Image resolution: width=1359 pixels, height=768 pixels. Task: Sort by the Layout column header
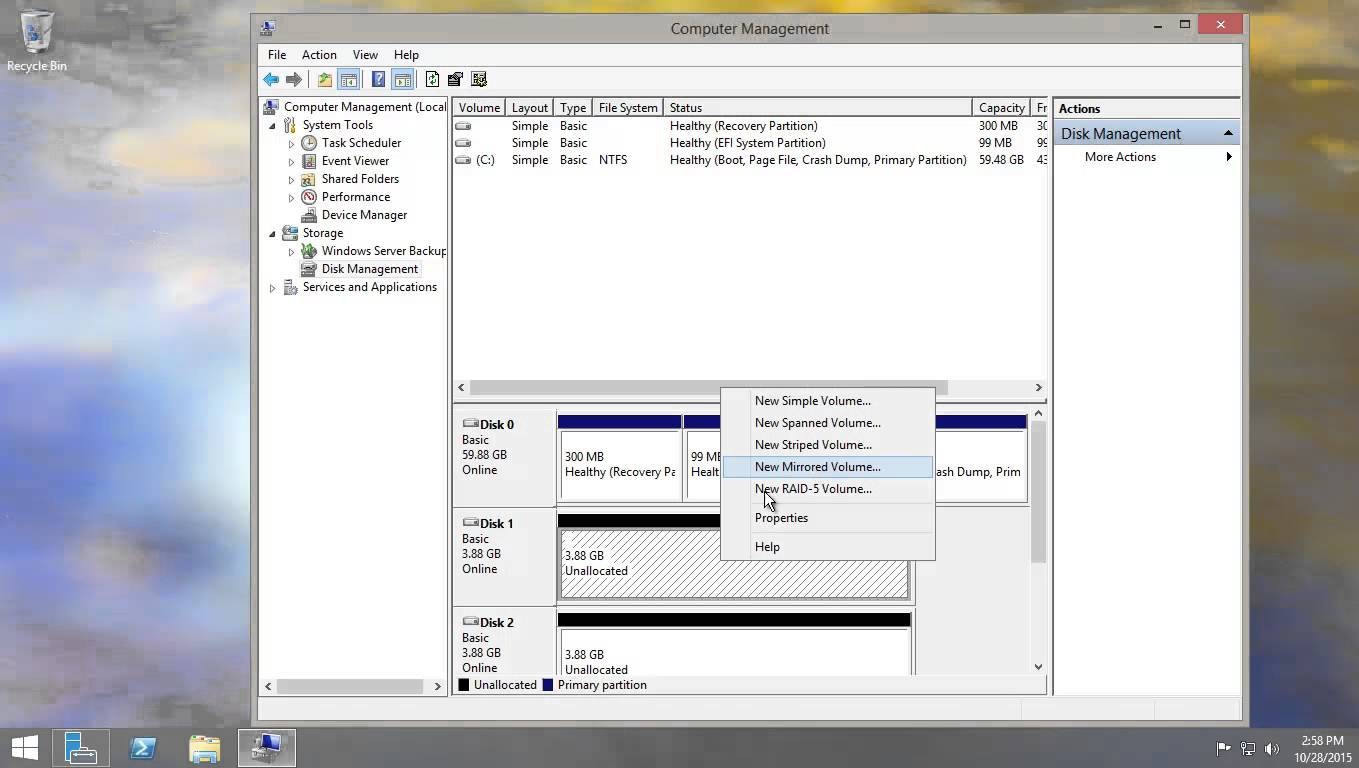point(530,108)
